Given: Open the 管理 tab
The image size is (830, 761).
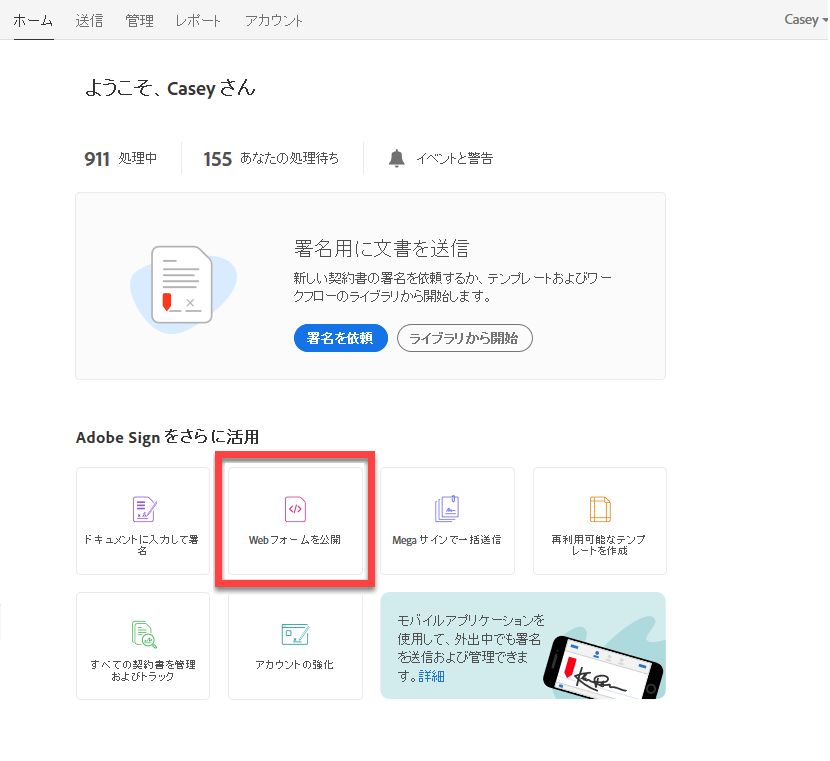Looking at the screenshot, I should (139, 21).
